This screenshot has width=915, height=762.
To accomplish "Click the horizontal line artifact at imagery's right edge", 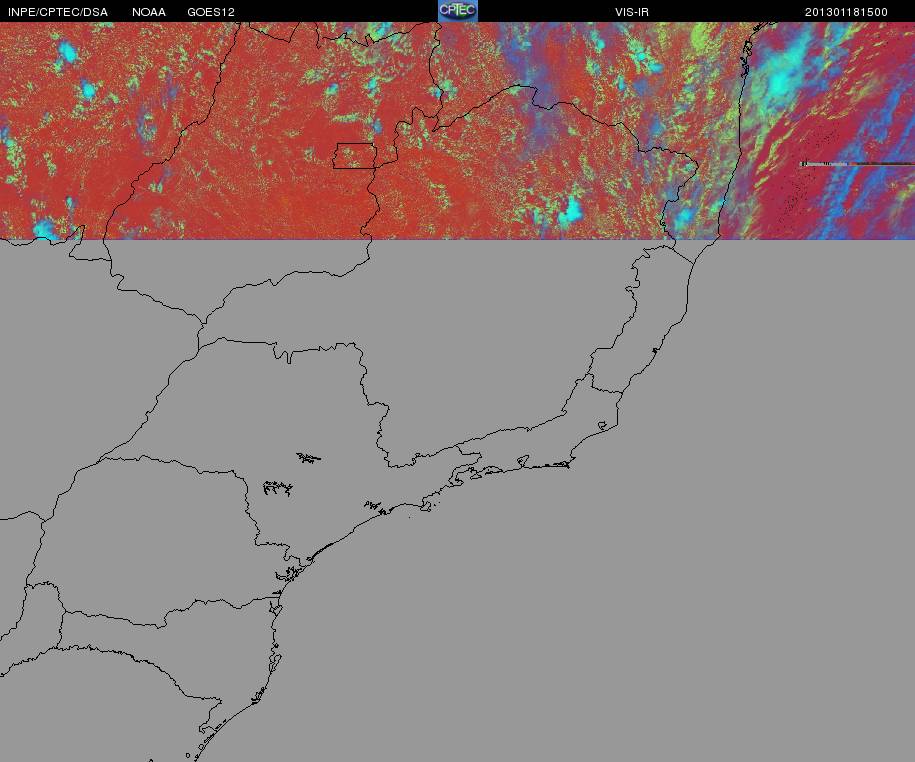I will [856, 163].
